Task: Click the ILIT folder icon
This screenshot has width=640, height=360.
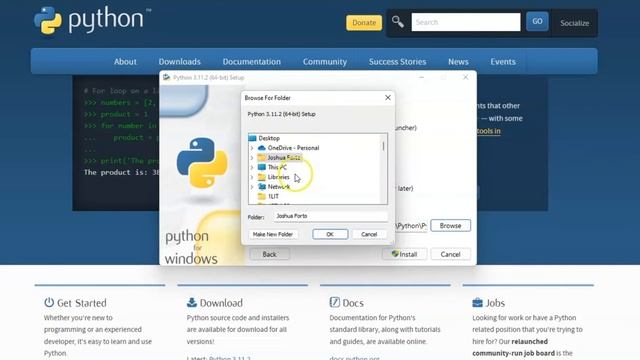Action: point(262,196)
